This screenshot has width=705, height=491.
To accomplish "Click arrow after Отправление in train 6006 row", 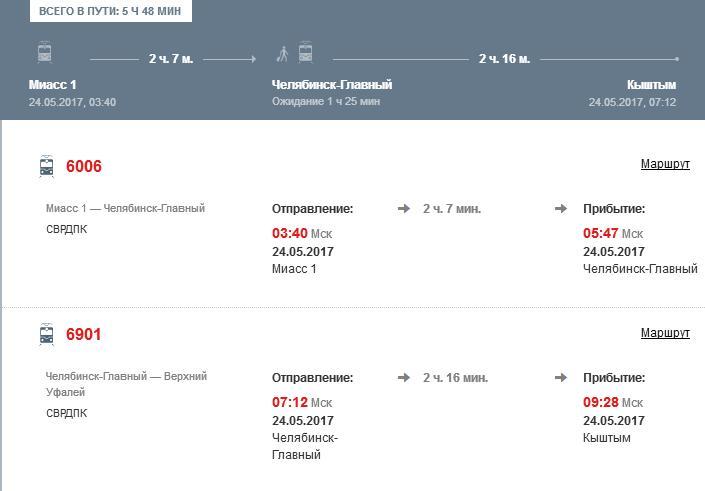I will point(404,209).
